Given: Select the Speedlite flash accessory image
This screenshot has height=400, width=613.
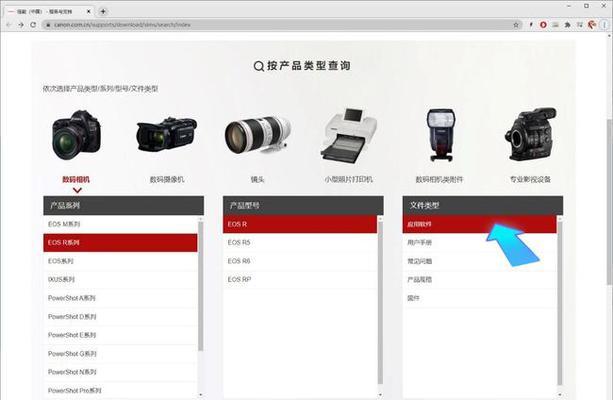Looking at the screenshot, I should [441, 135].
